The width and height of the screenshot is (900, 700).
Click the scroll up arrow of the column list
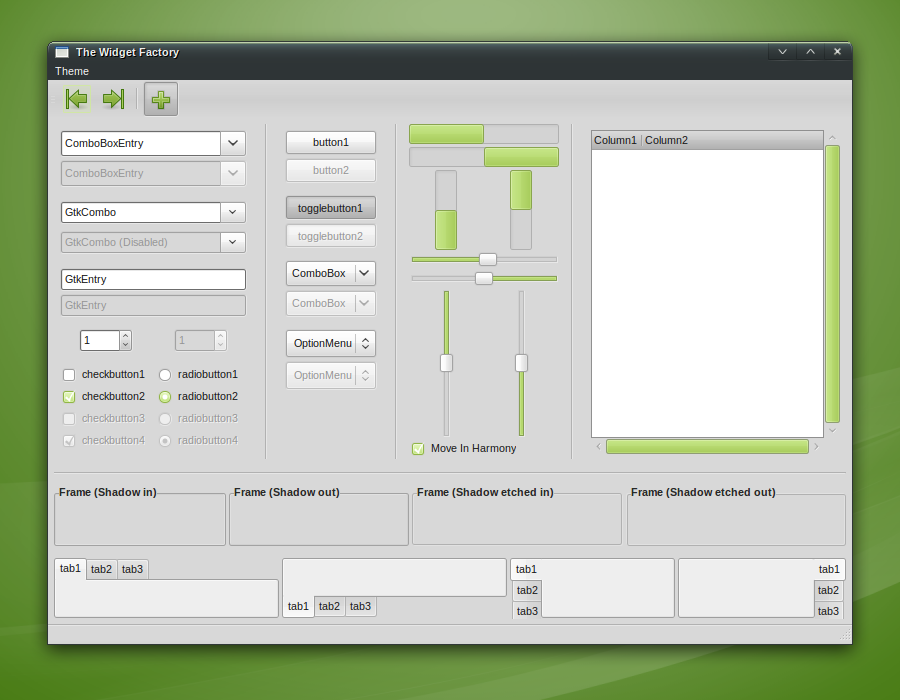(x=832, y=138)
